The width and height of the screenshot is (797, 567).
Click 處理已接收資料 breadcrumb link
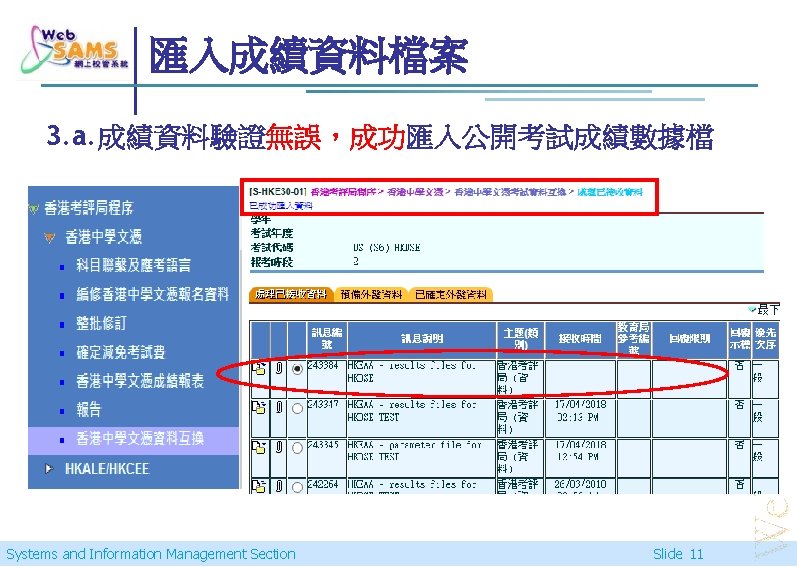[x=610, y=192]
